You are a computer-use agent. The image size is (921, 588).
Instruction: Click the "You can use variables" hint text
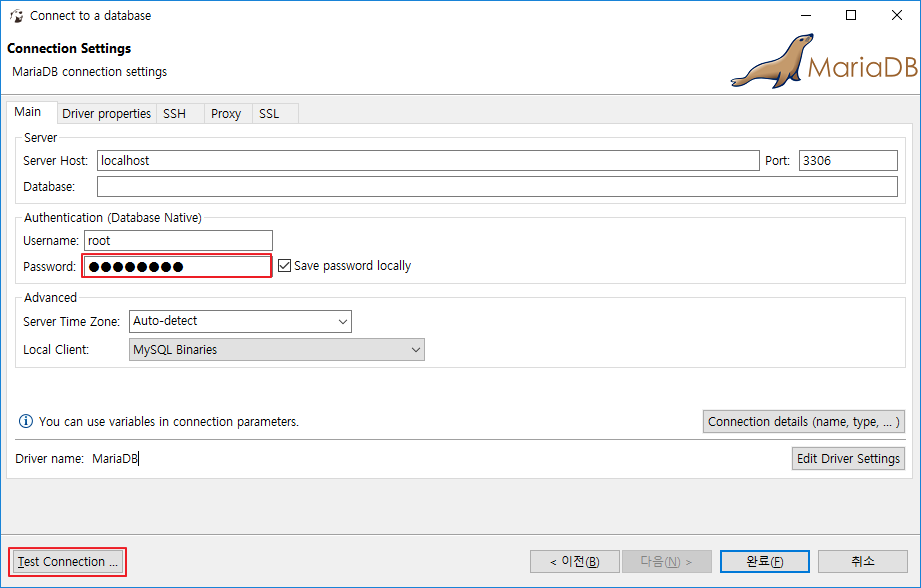coord(169,422)
